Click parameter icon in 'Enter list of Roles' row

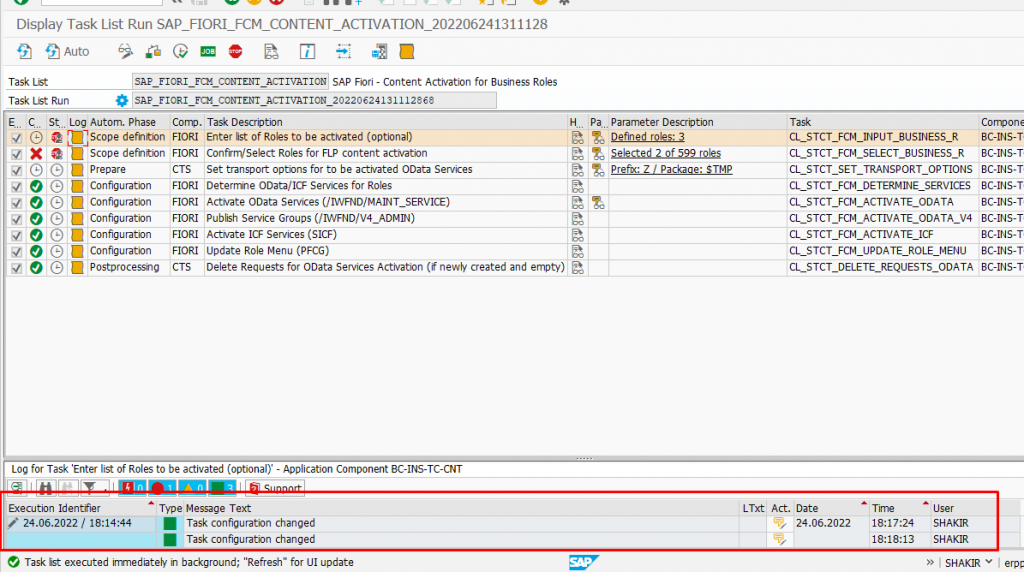pos(598,137)
